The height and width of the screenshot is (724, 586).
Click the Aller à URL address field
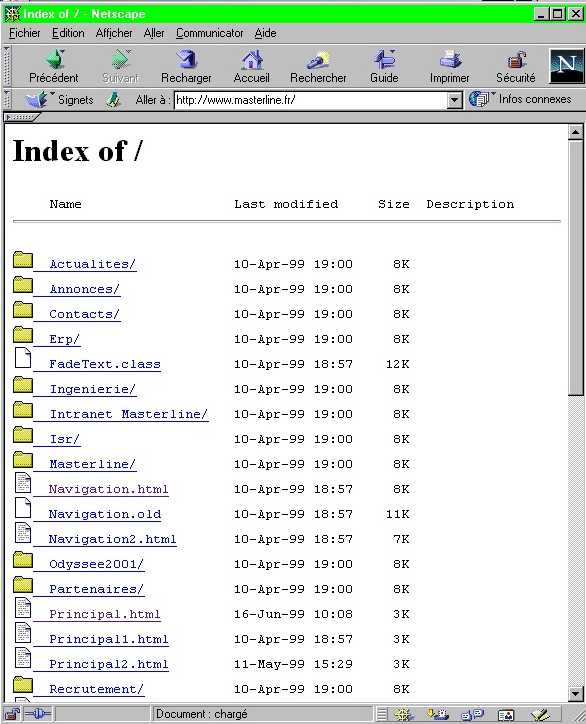coord(310,100)
